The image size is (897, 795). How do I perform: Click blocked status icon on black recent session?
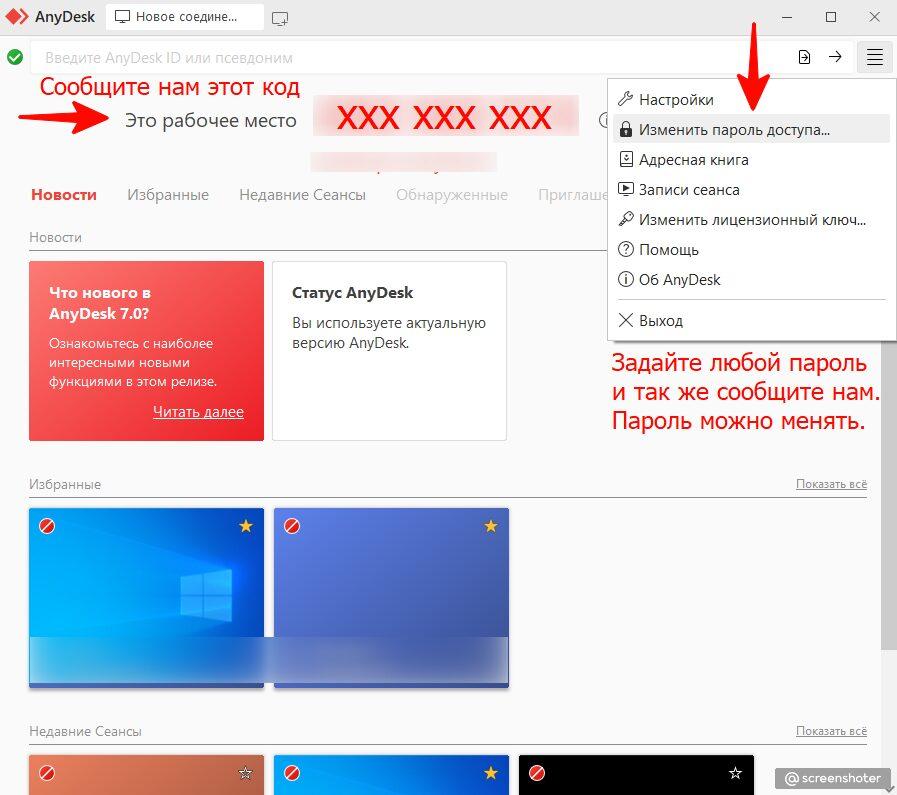coord(537,773)
